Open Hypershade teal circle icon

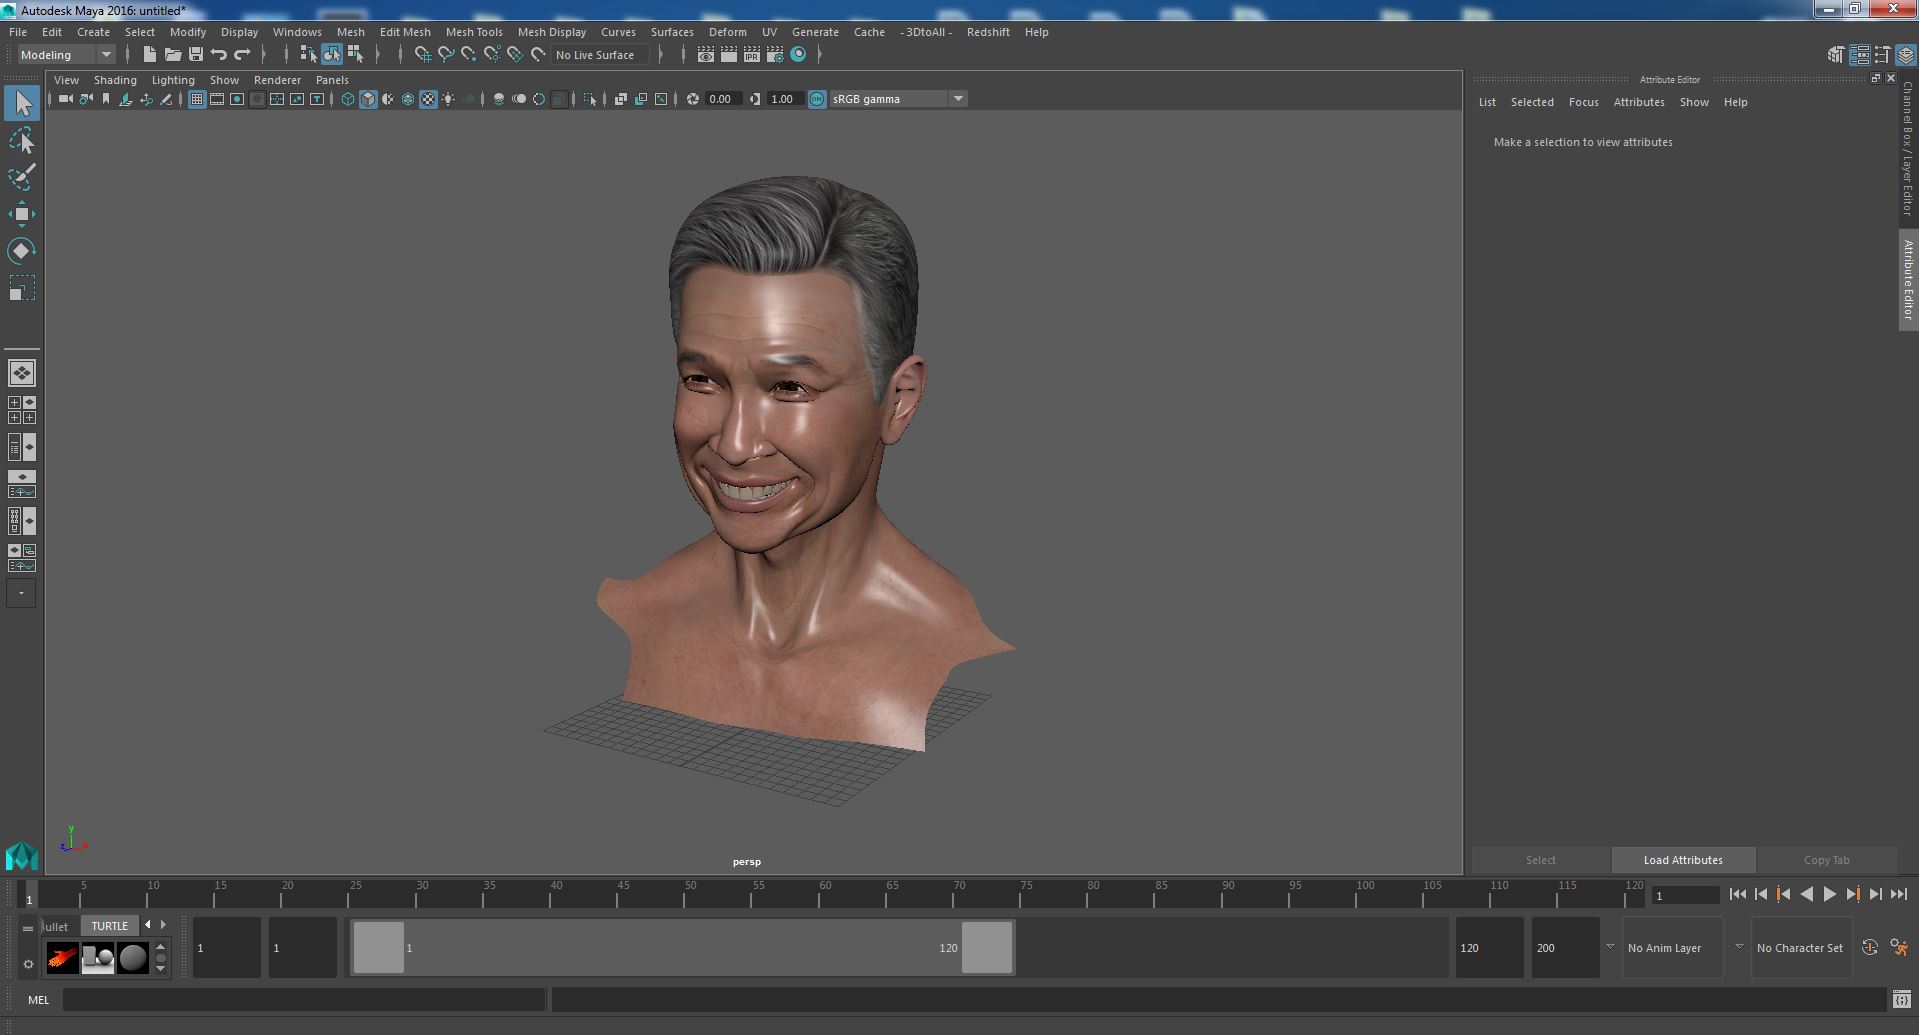click(x=798, y=55)
